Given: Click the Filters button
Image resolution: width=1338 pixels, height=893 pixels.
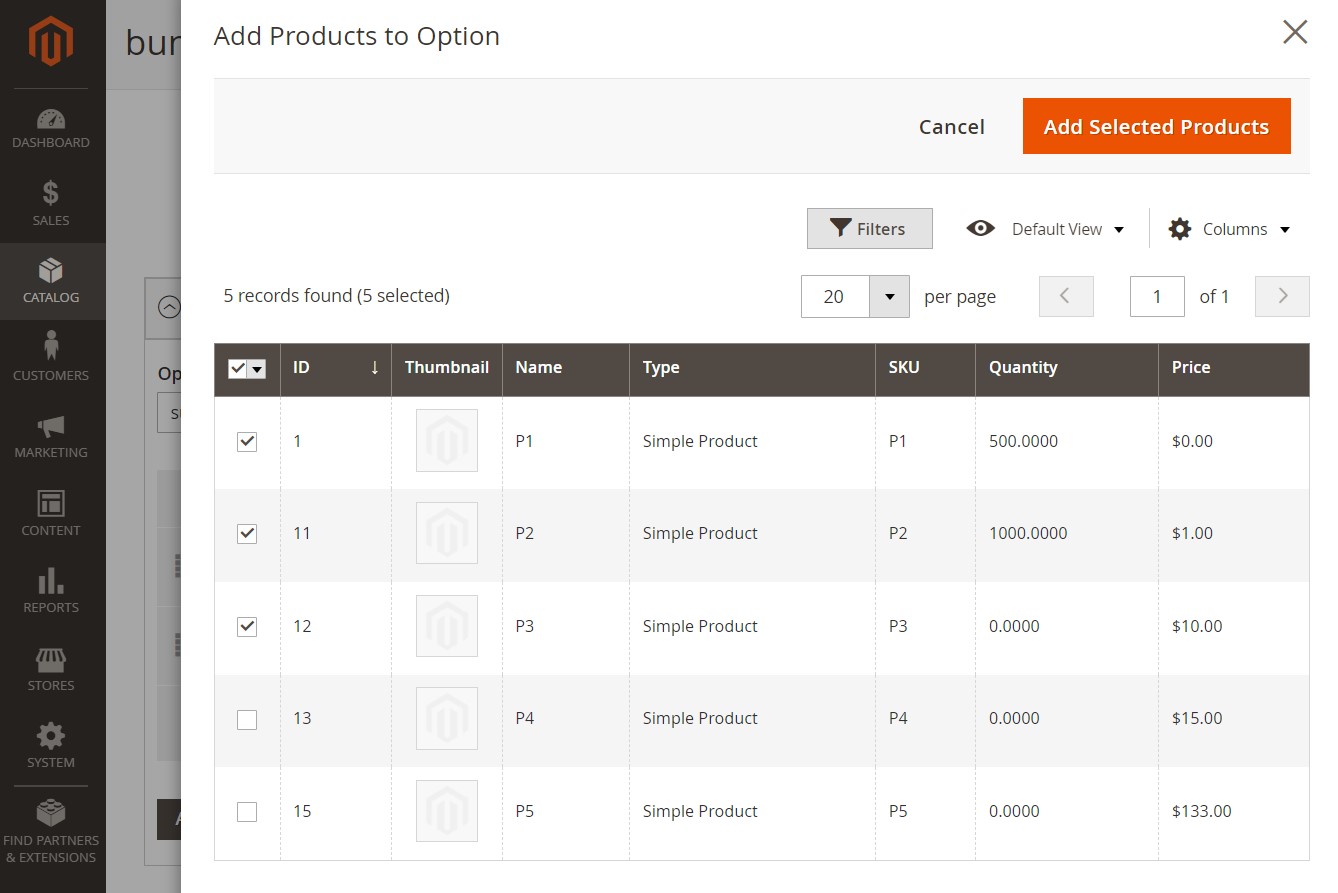Looking at the screenshot, I should point(869,228).
